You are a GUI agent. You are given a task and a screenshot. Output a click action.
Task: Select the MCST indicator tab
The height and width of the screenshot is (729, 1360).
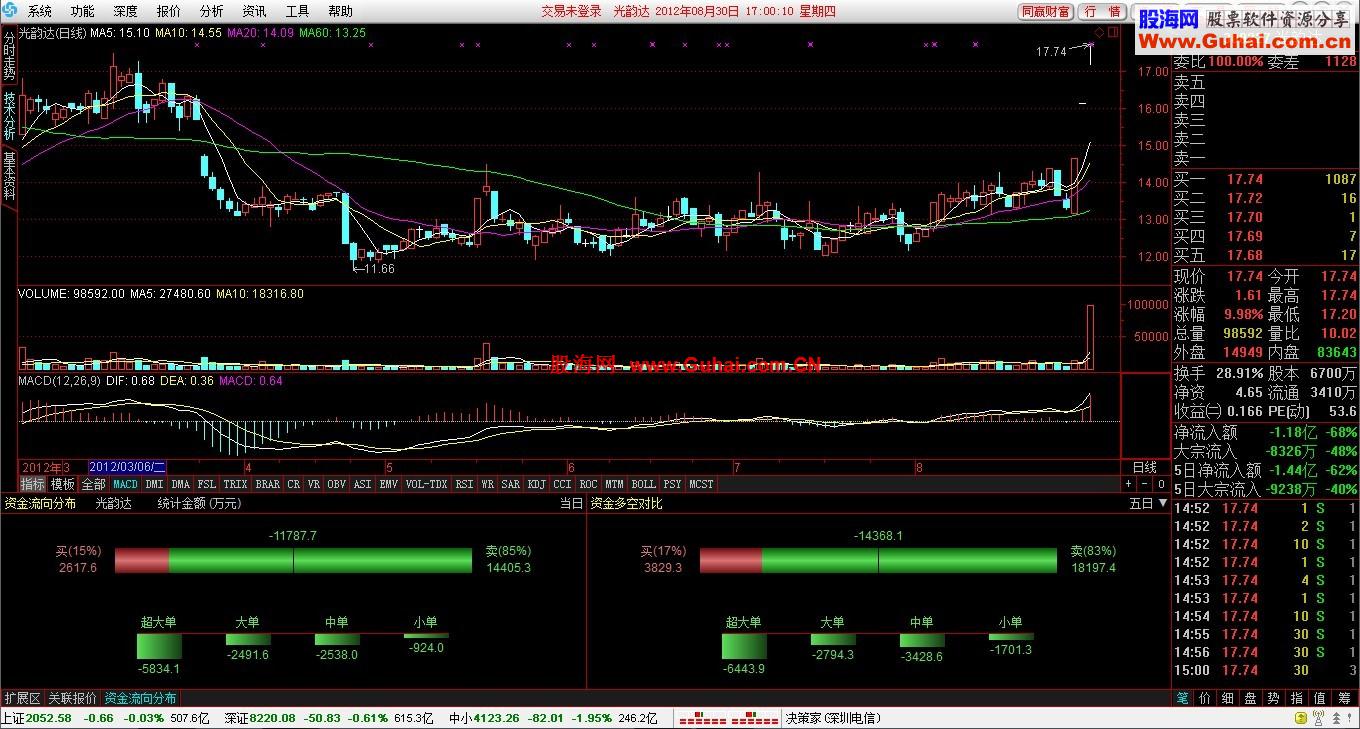[x=701, y=484]
